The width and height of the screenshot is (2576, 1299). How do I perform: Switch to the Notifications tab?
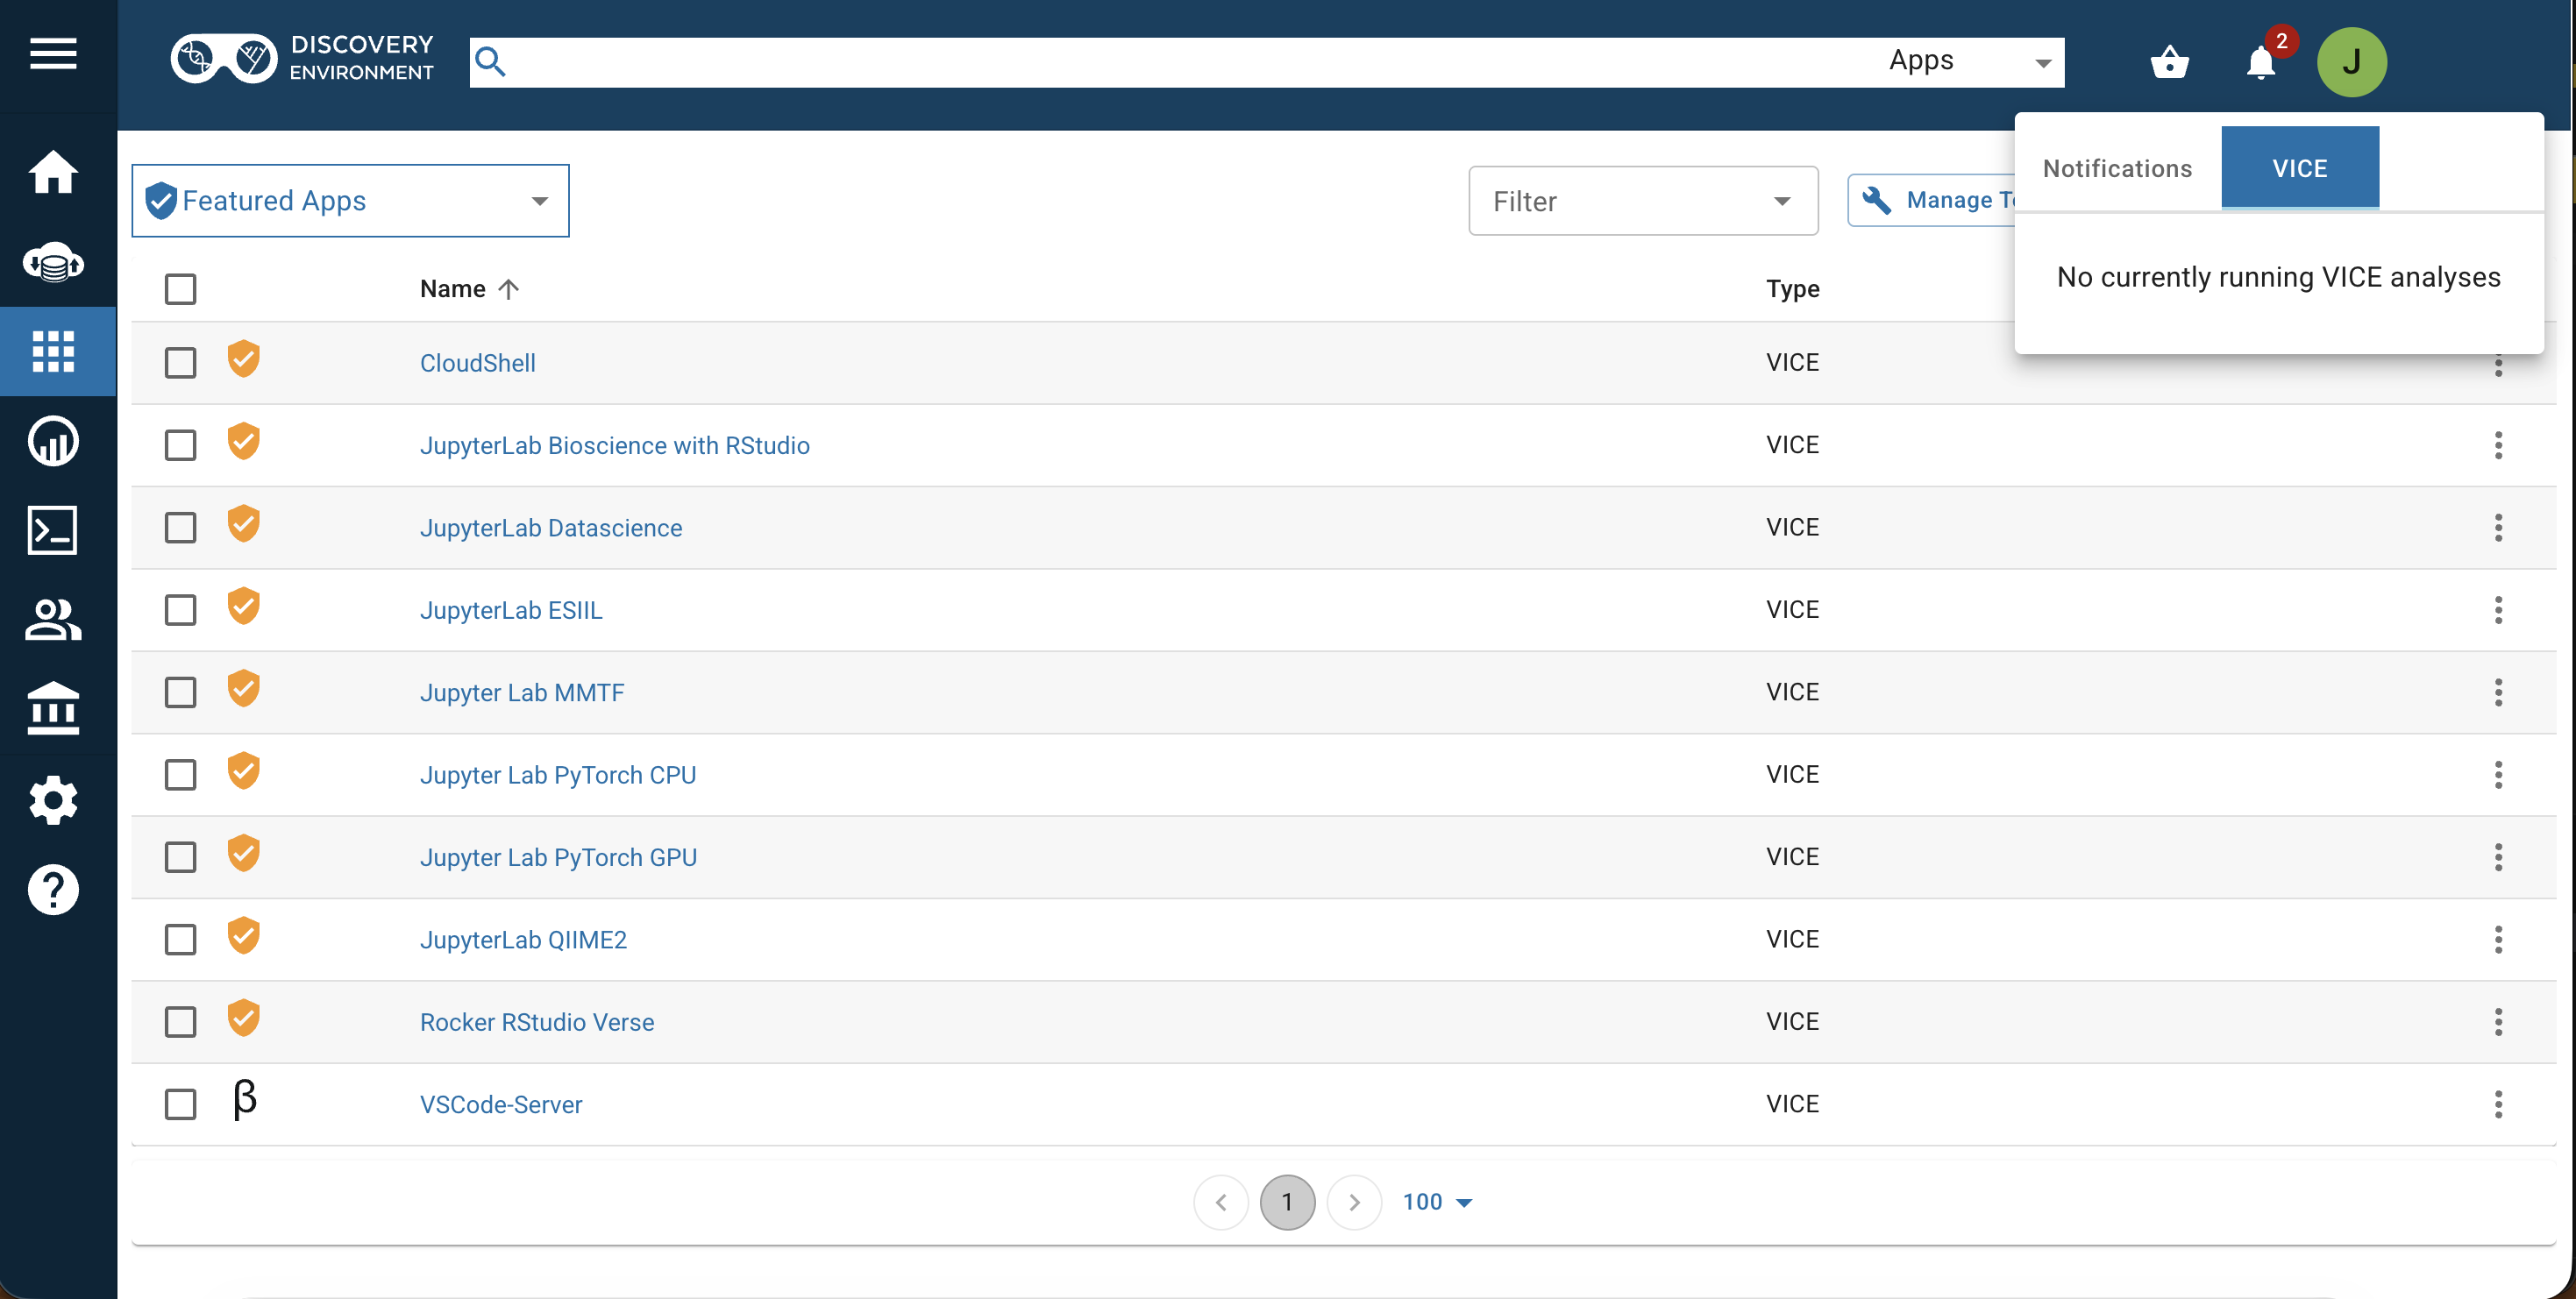pos(2117,168)
